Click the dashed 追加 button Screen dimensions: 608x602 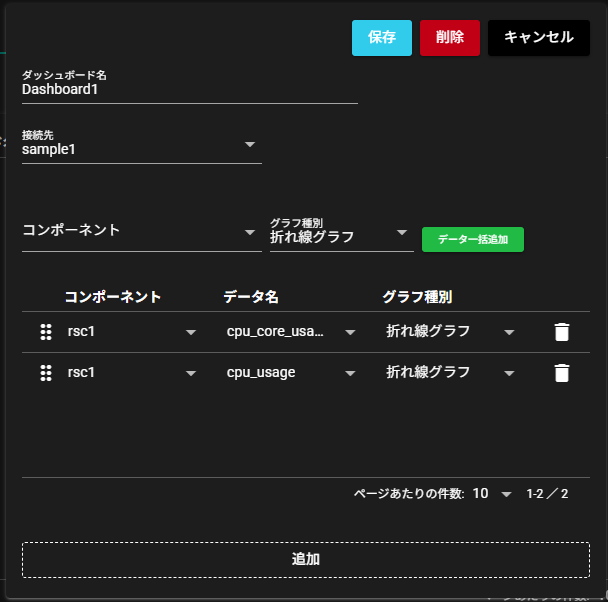click(305, 560)
